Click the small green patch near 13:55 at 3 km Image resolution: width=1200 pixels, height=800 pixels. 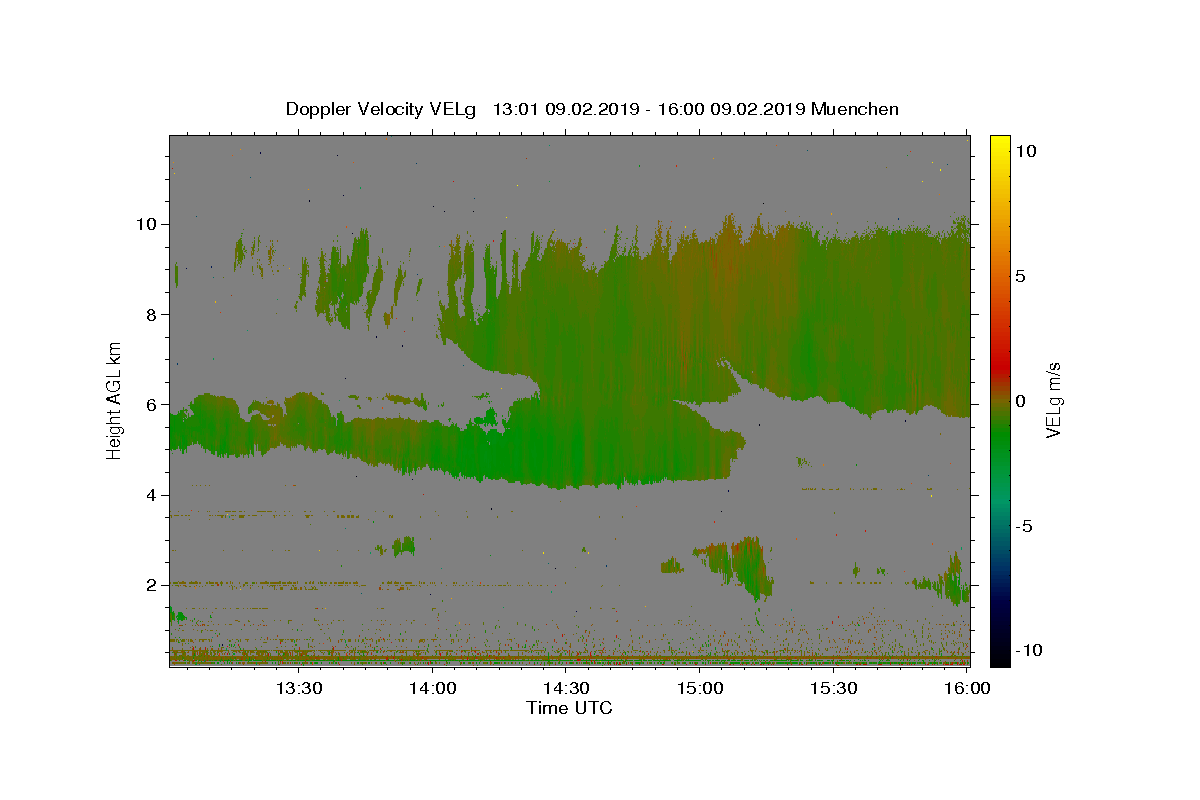404,546
